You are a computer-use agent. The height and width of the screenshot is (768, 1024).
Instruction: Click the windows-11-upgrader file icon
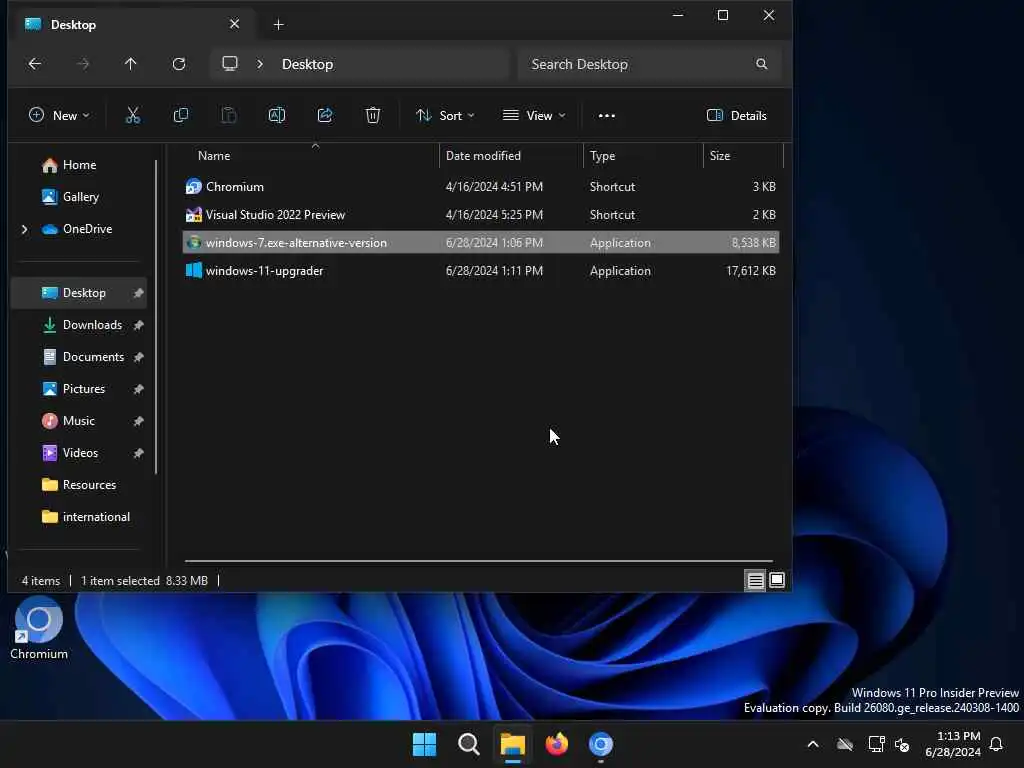pyautogui.click(x=193, y=270)
